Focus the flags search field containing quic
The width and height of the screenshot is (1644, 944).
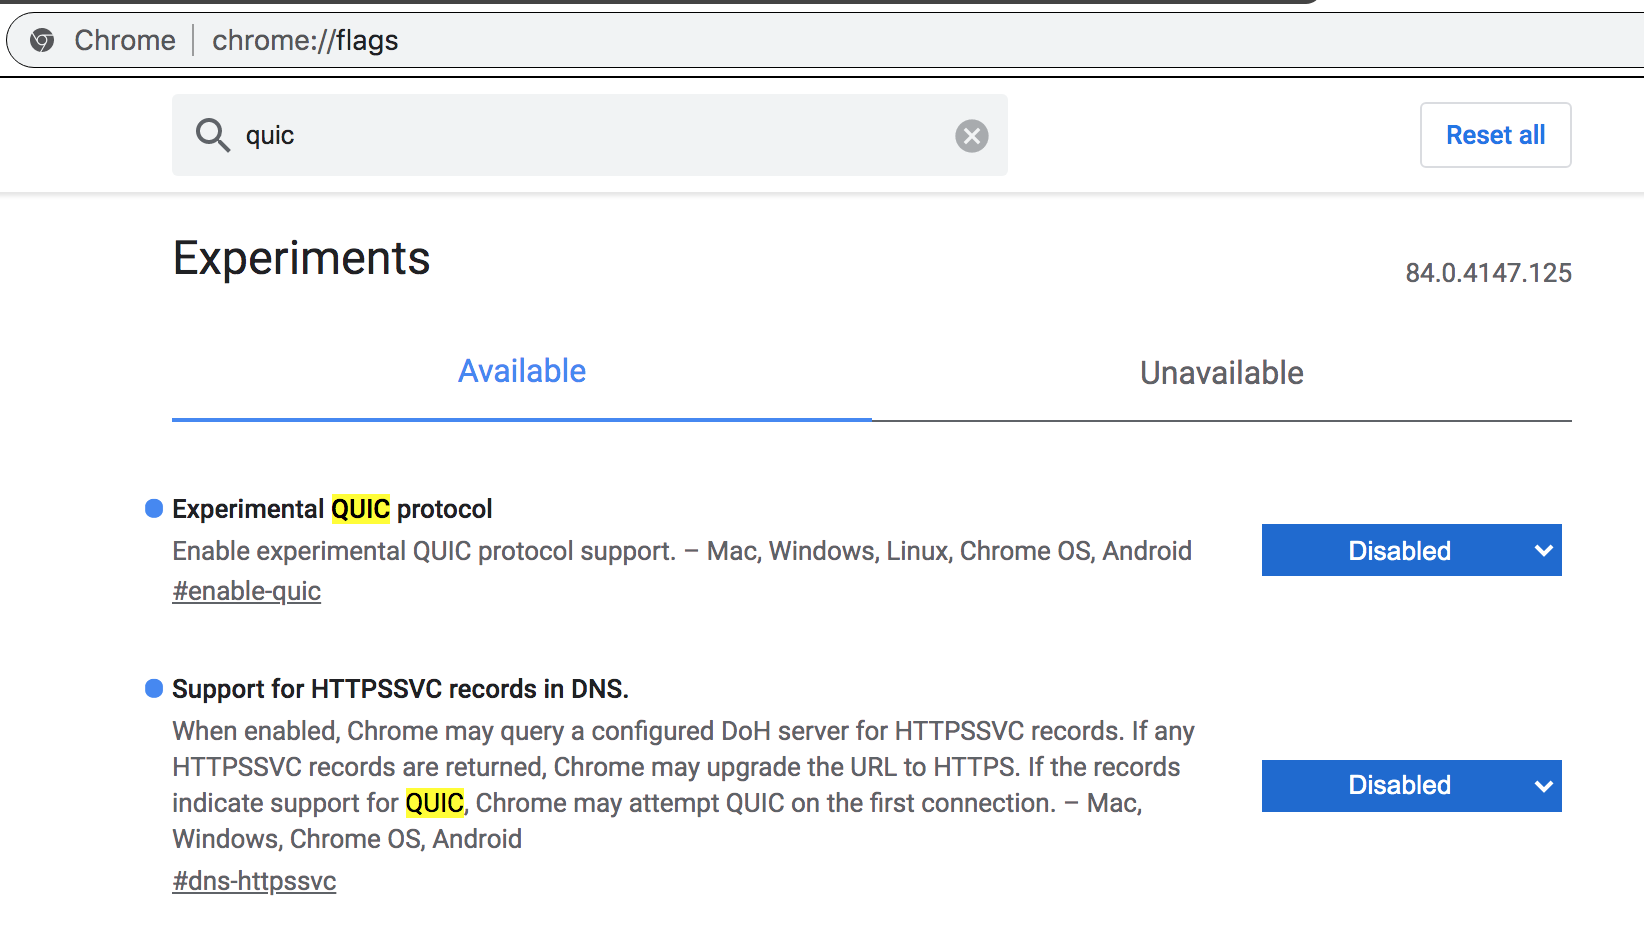[590, 135]
